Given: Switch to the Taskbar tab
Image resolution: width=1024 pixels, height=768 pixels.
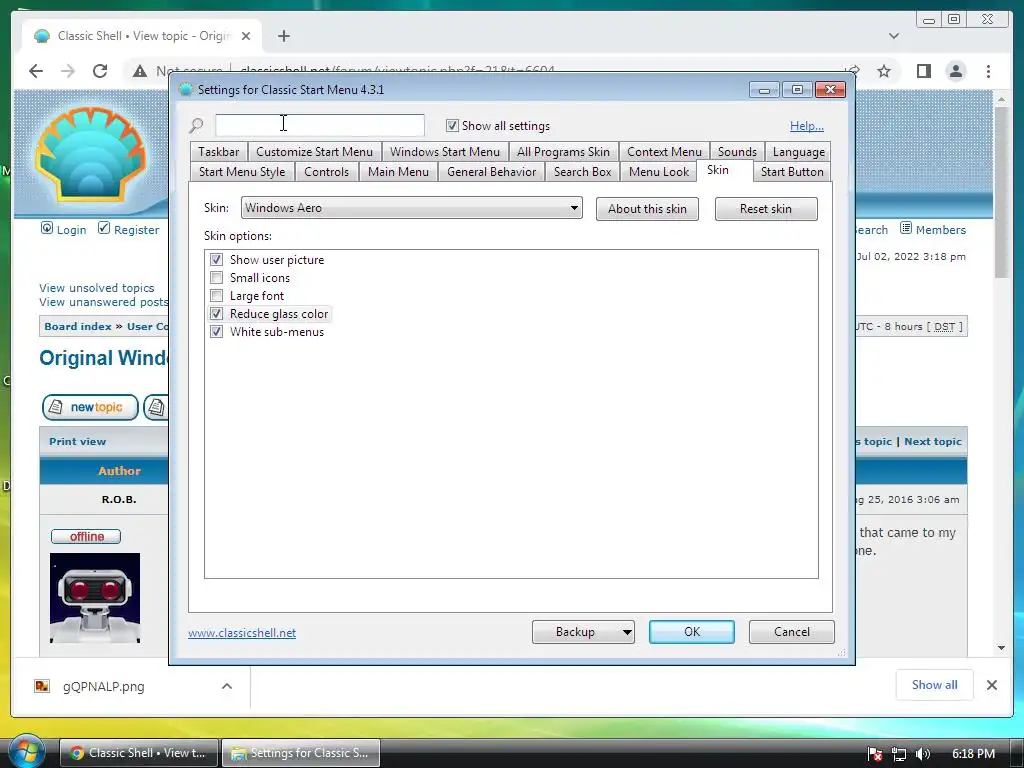Looking at the screenshot, I should click(219, 152).
